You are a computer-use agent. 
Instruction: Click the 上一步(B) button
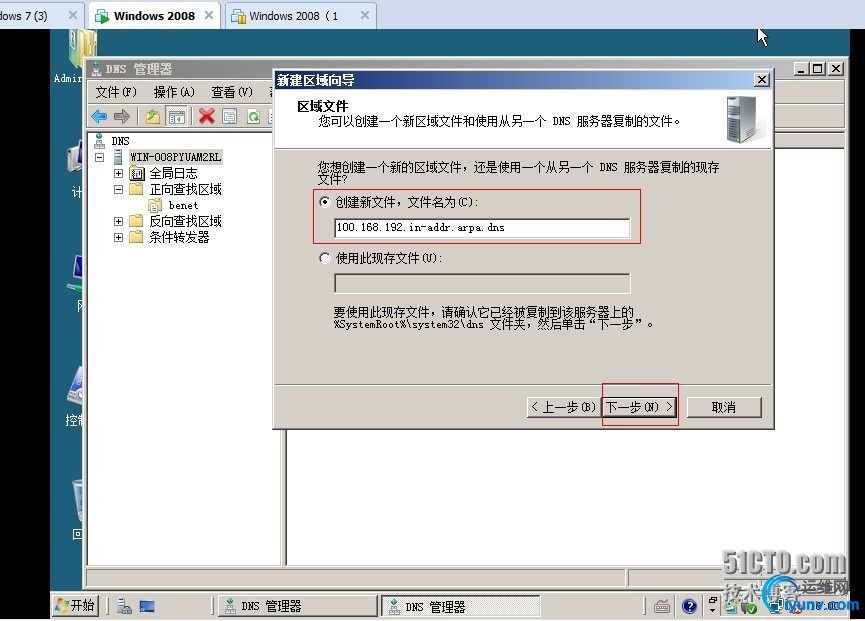(x=563, y=407)
